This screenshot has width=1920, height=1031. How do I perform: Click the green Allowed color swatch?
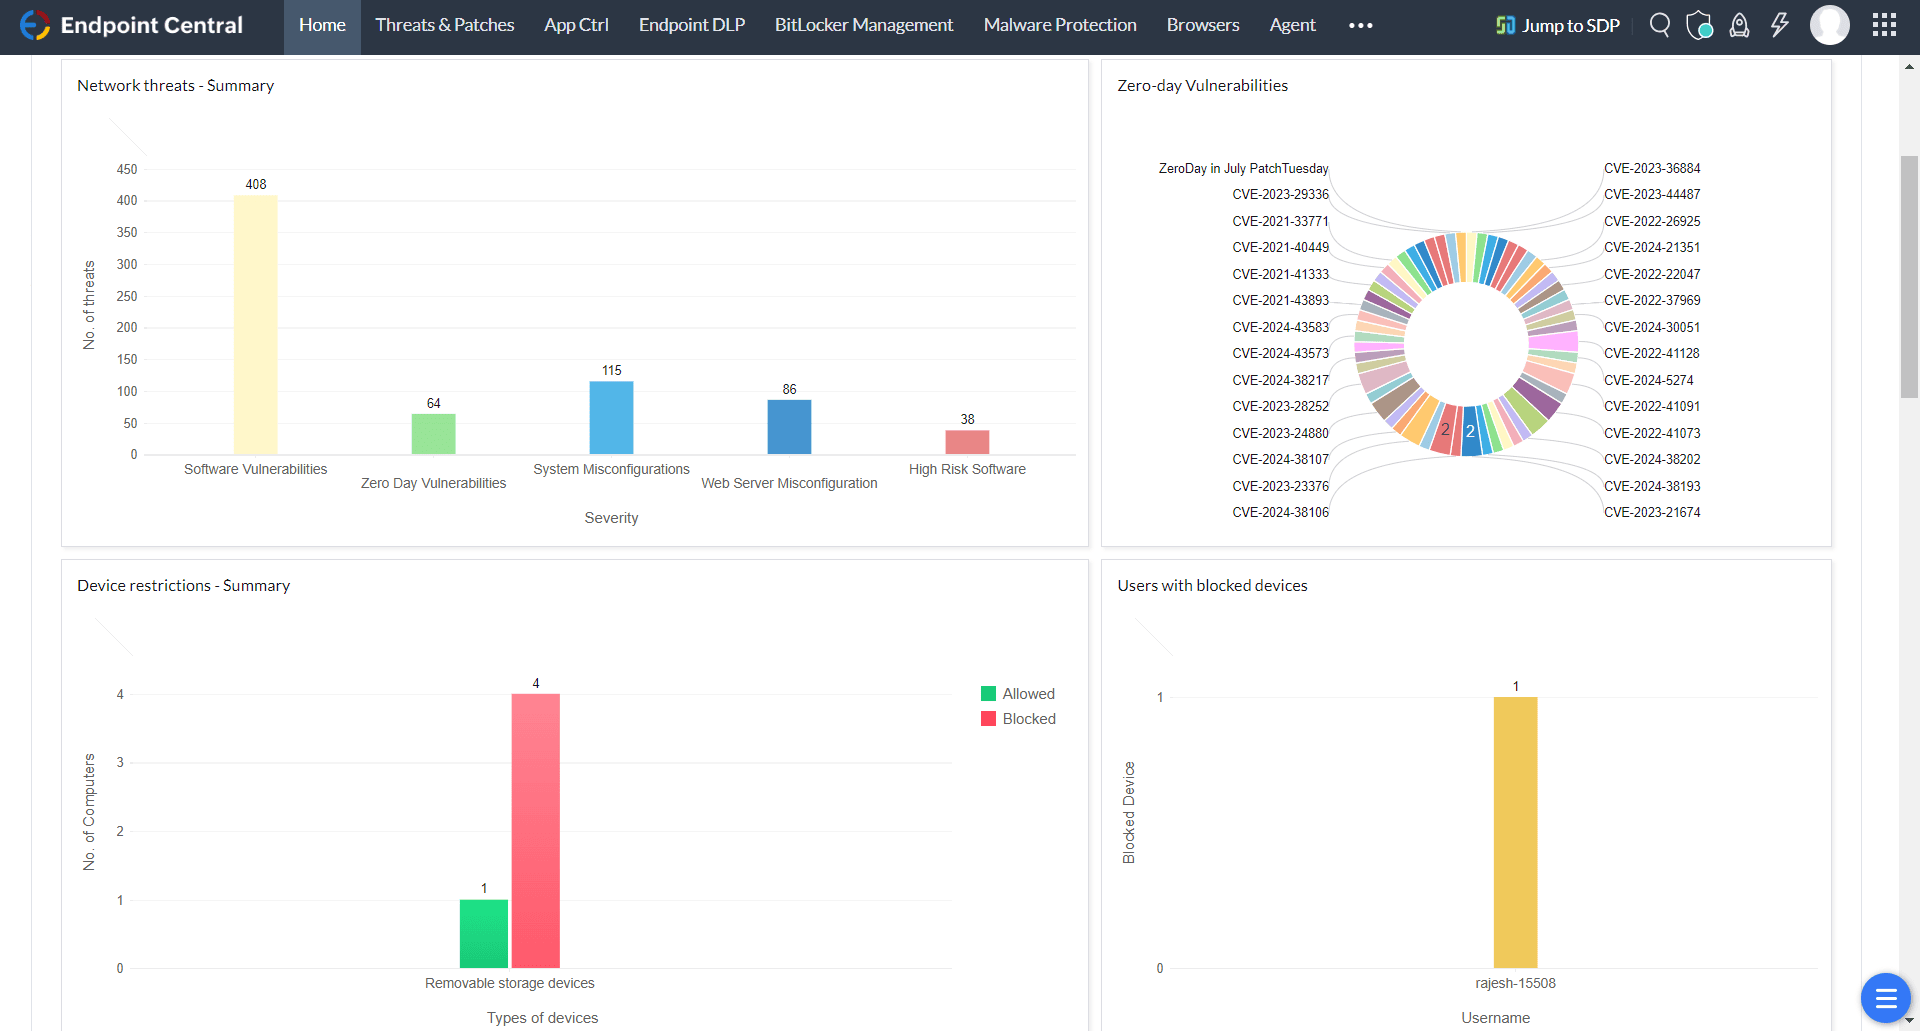(x=989, y=693)
